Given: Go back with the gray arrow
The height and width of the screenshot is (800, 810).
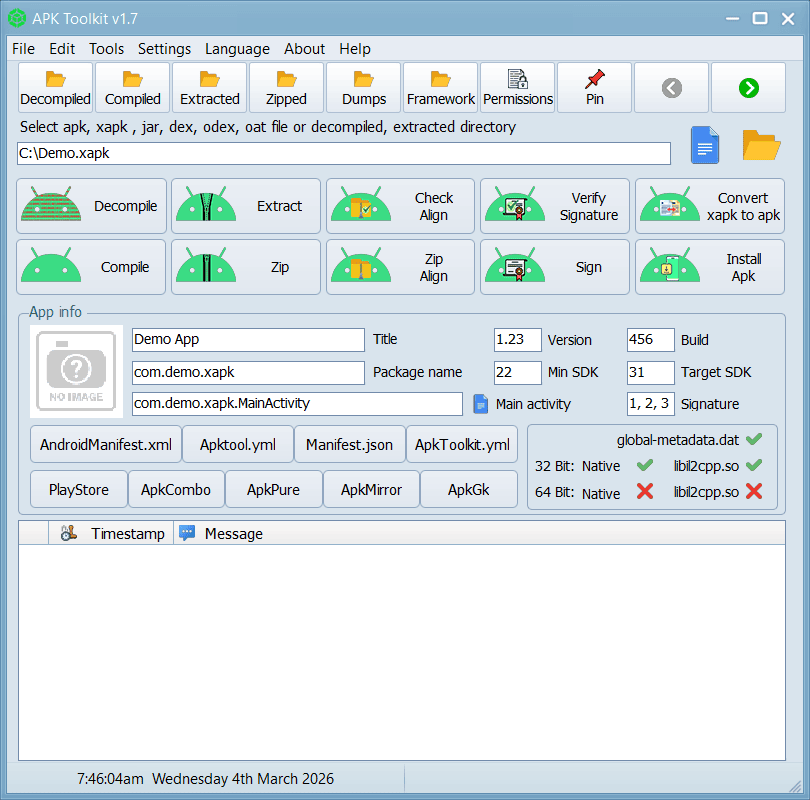Looking at the screenshot, I should click(672, 88).
